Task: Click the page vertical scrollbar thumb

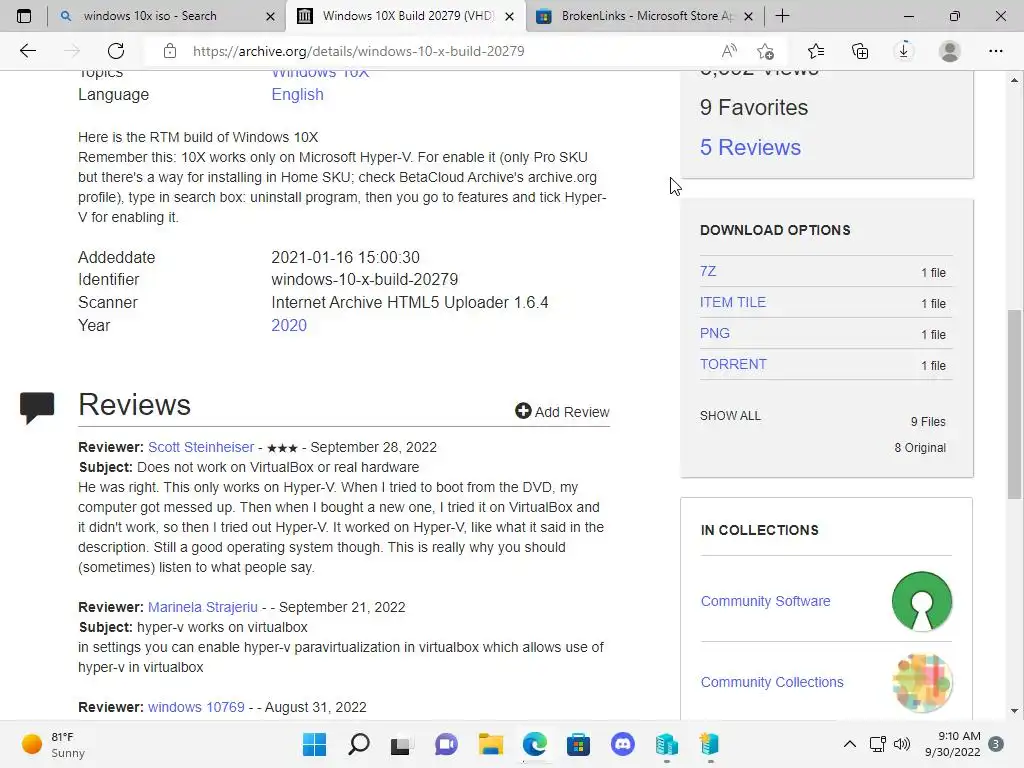Action: tap(1014, 405)
